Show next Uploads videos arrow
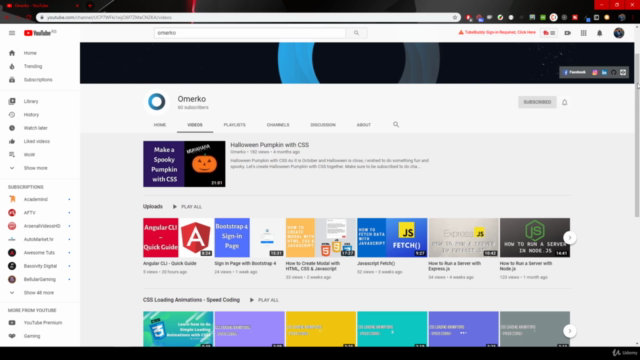 pos(570,238)
